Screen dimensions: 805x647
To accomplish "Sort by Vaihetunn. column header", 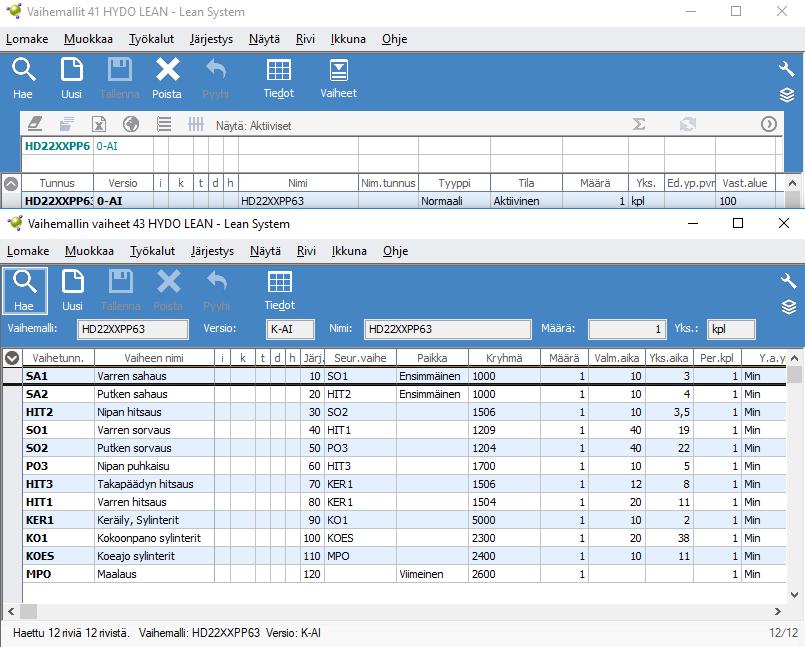I will tap(58, 358).
